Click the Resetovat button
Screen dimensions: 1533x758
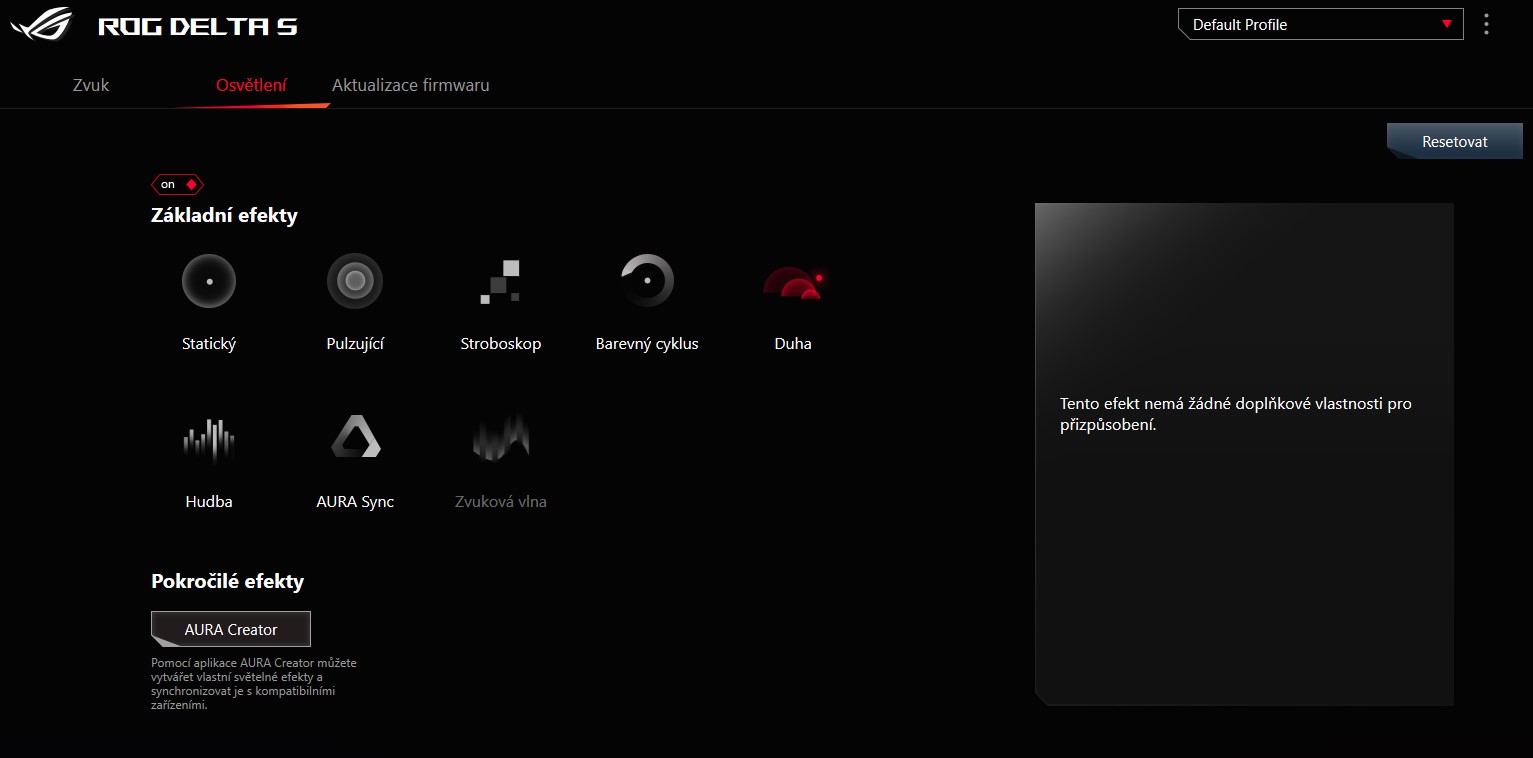tap(1455, 141)
